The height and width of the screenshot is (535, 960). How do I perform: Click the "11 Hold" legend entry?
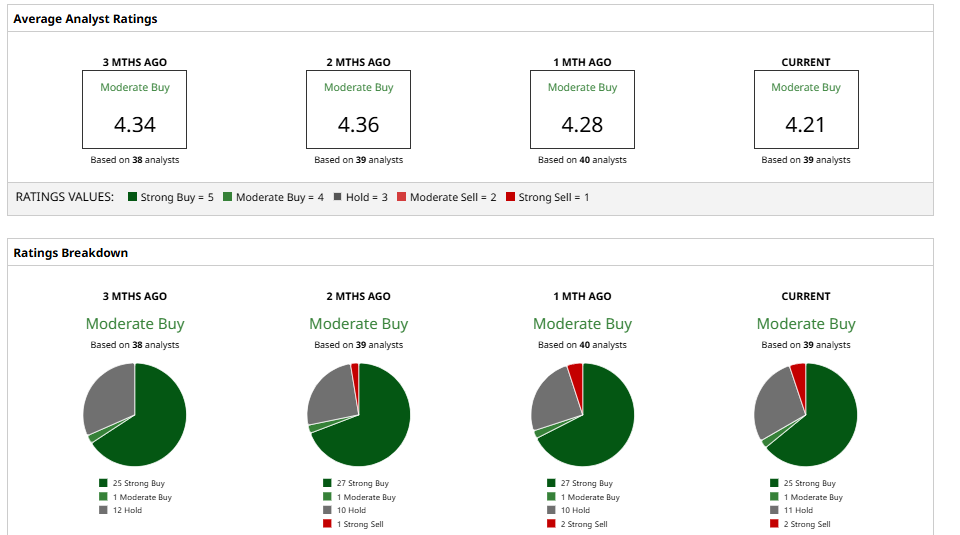click(798, 510)
